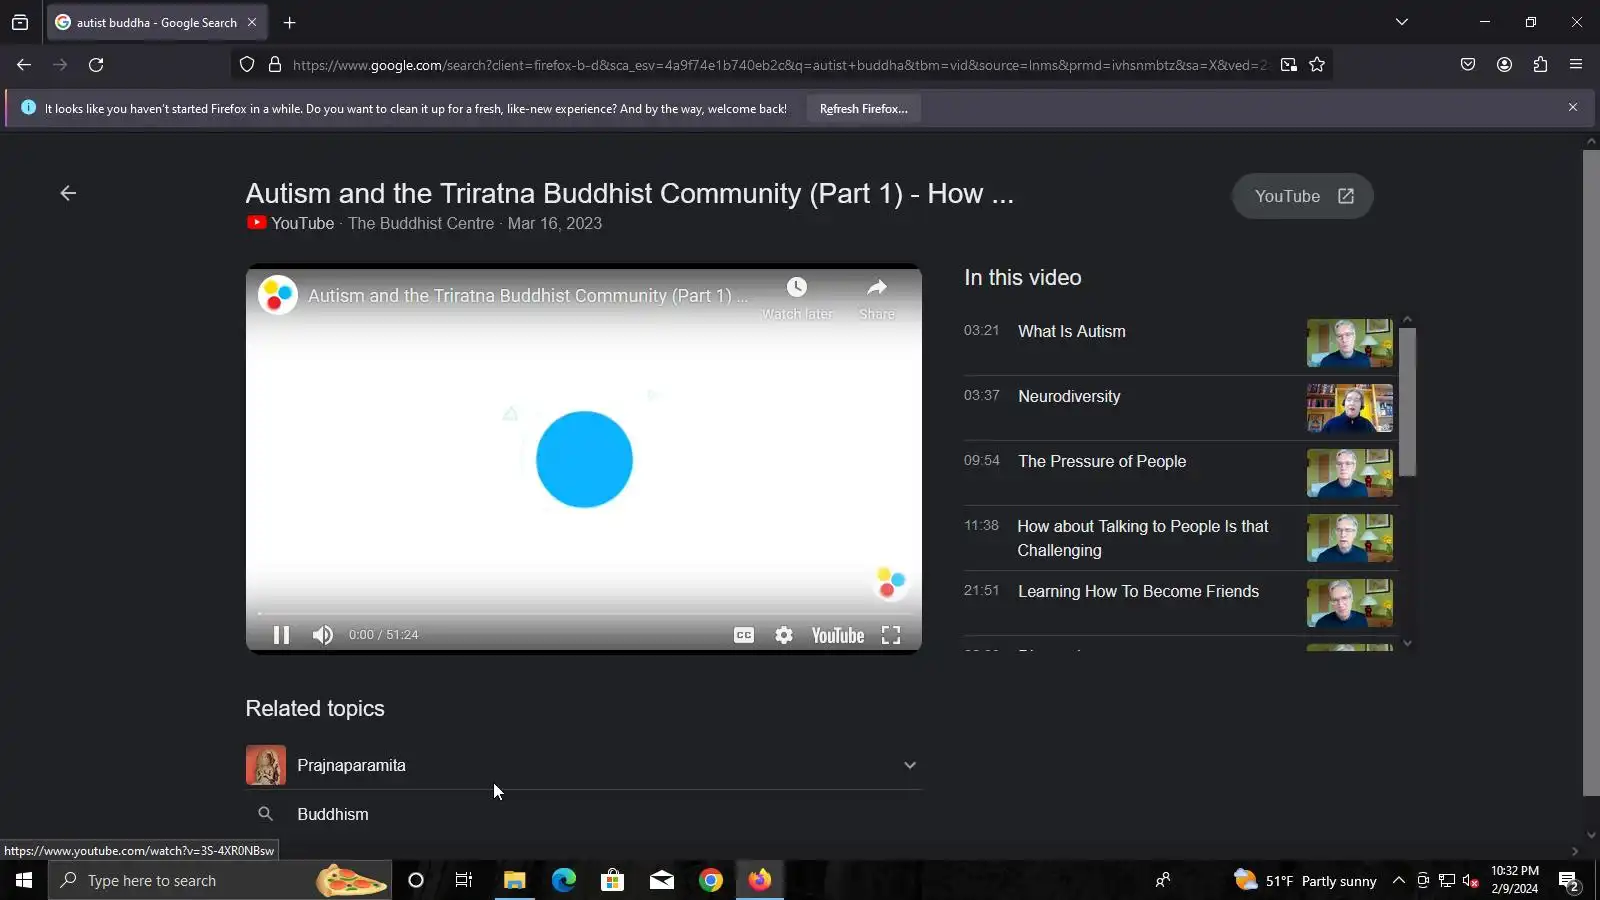Open the notification center
1600x900 pixels.
point(1569,880)
